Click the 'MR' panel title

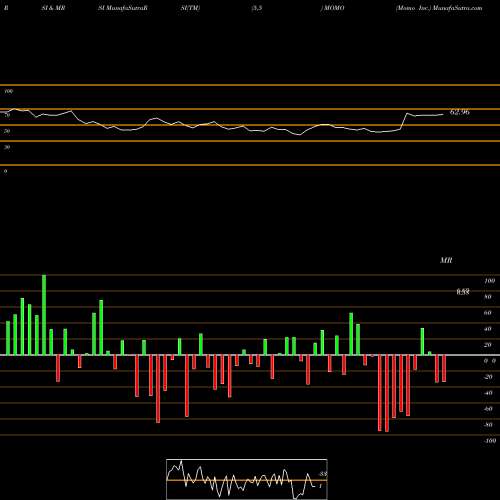click(x=446, y=260)
